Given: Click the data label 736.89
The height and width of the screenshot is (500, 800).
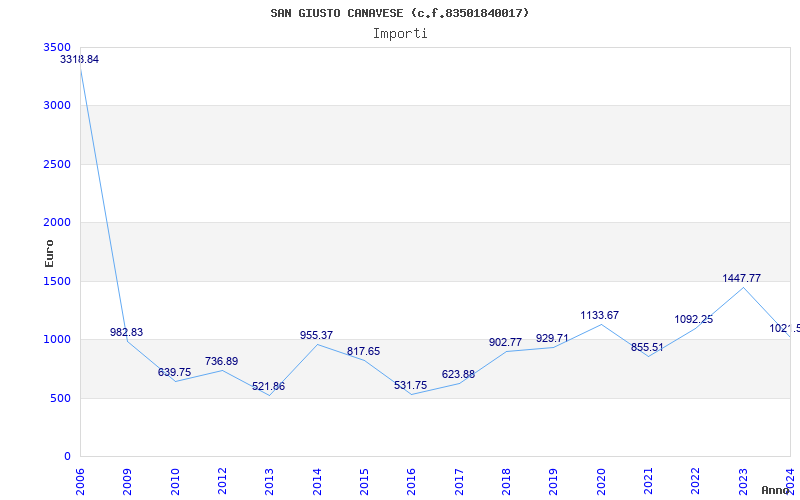Looking at the screenshot, I should [x=221, y=361].
